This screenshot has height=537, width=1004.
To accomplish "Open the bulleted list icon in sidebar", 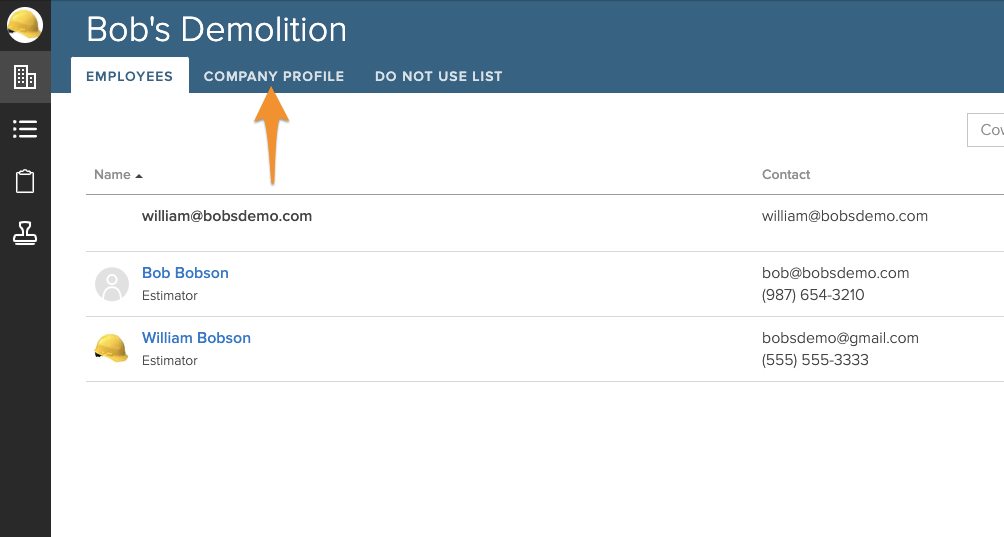I will pos(25,129).
